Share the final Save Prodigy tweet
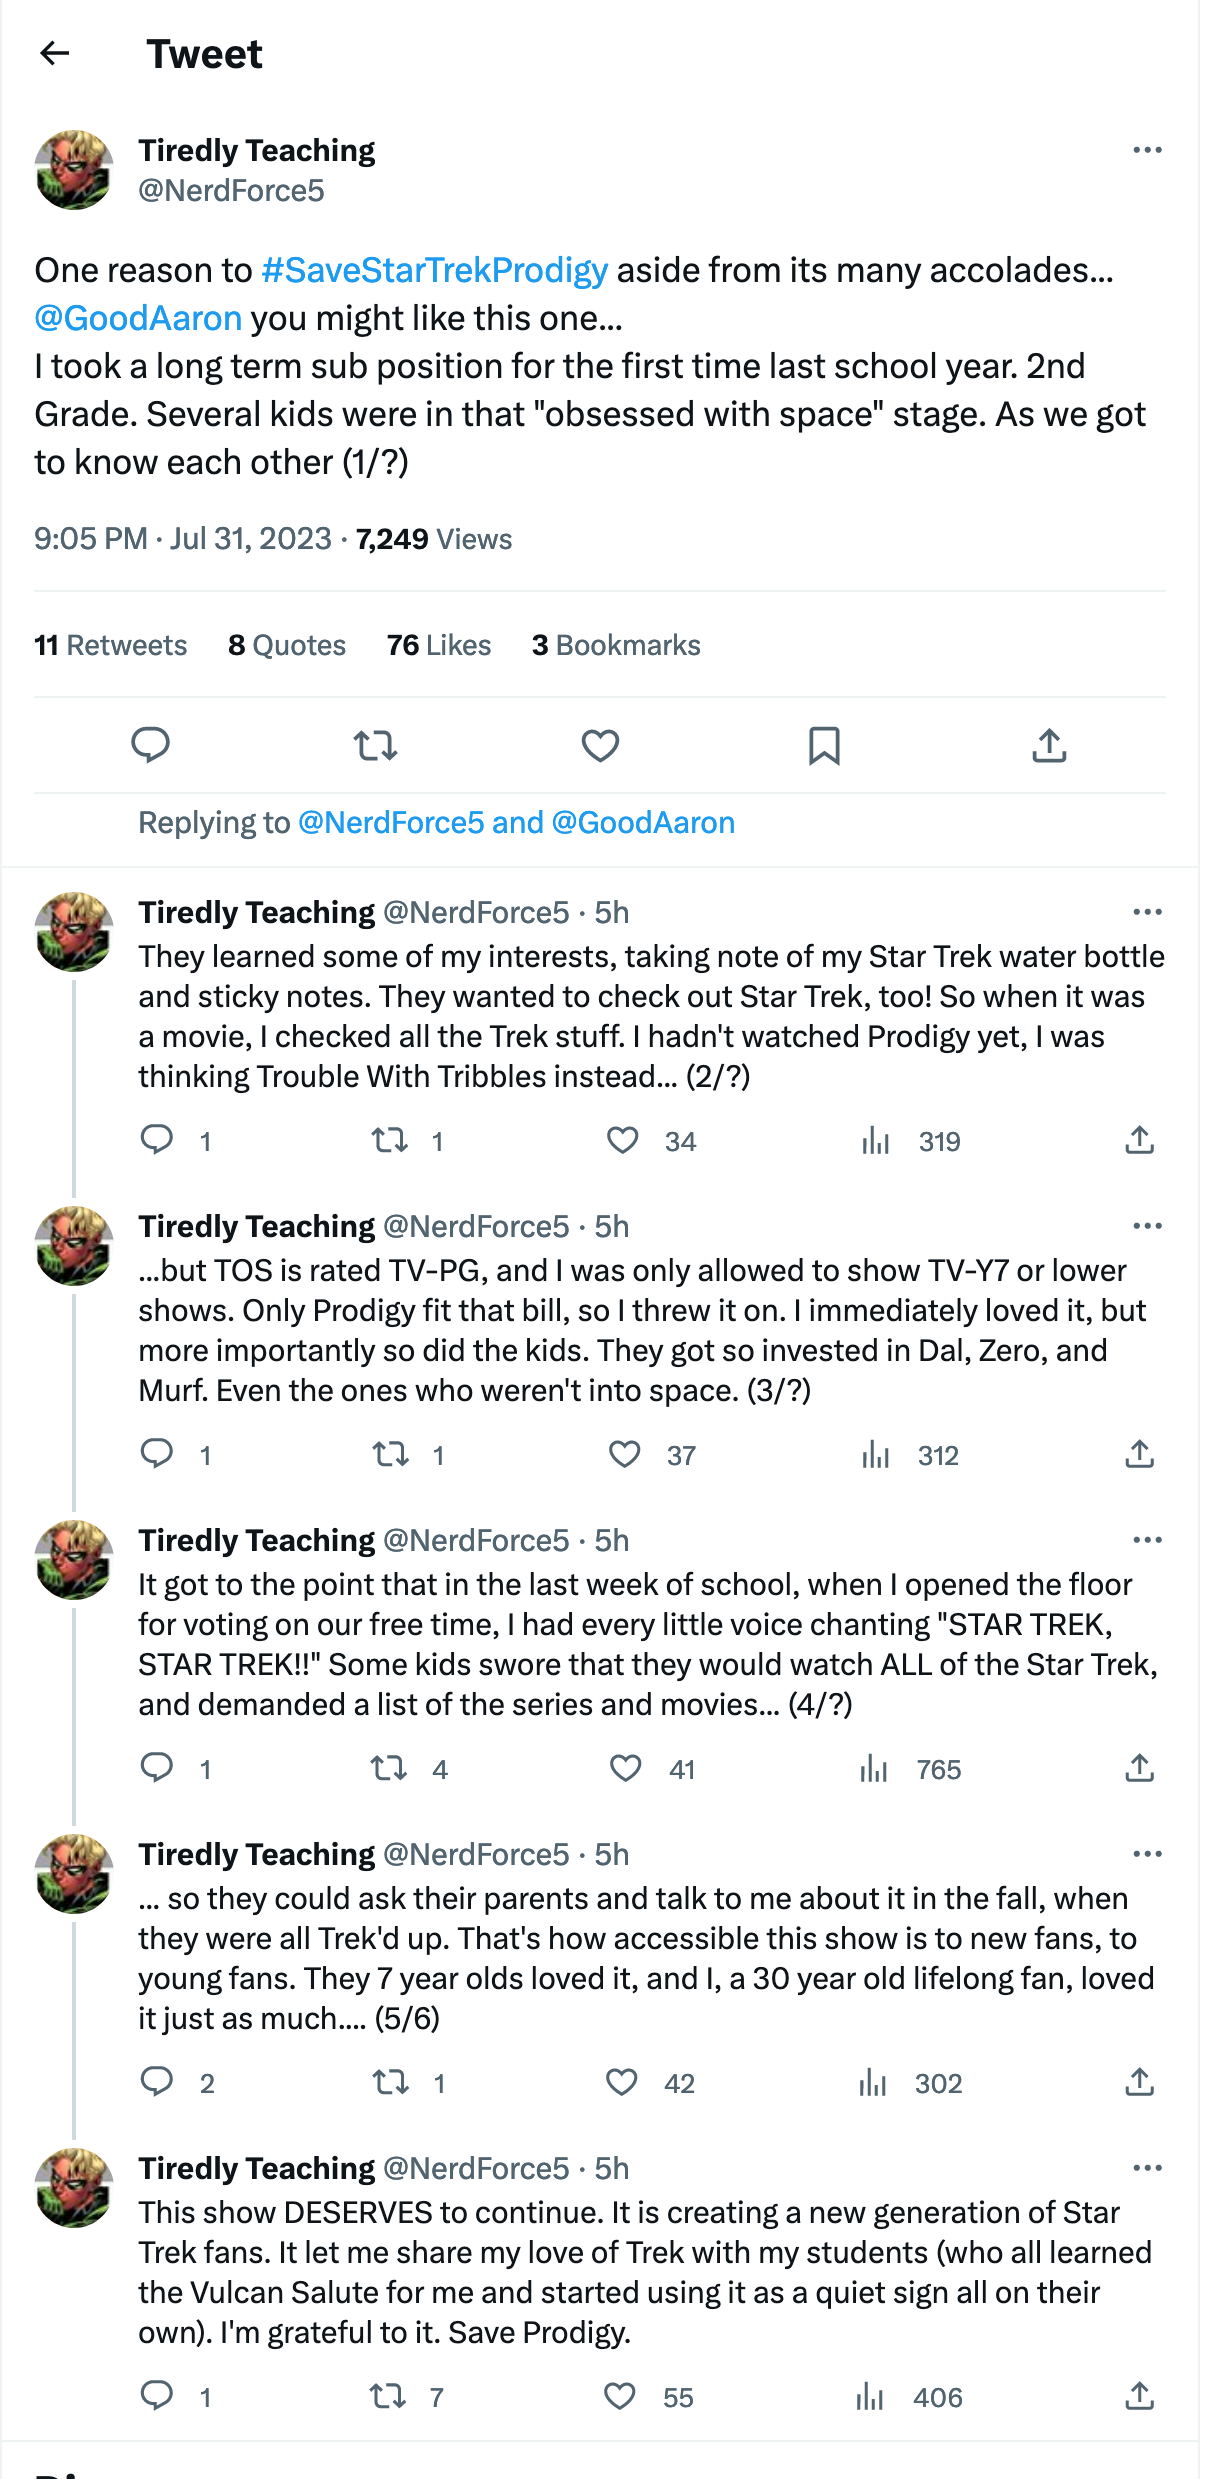 click(1140, 2396)
